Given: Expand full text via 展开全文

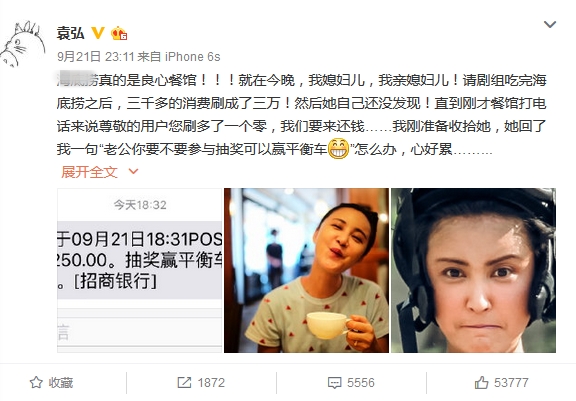Looking at the screenshot, I should click(89, 171).
